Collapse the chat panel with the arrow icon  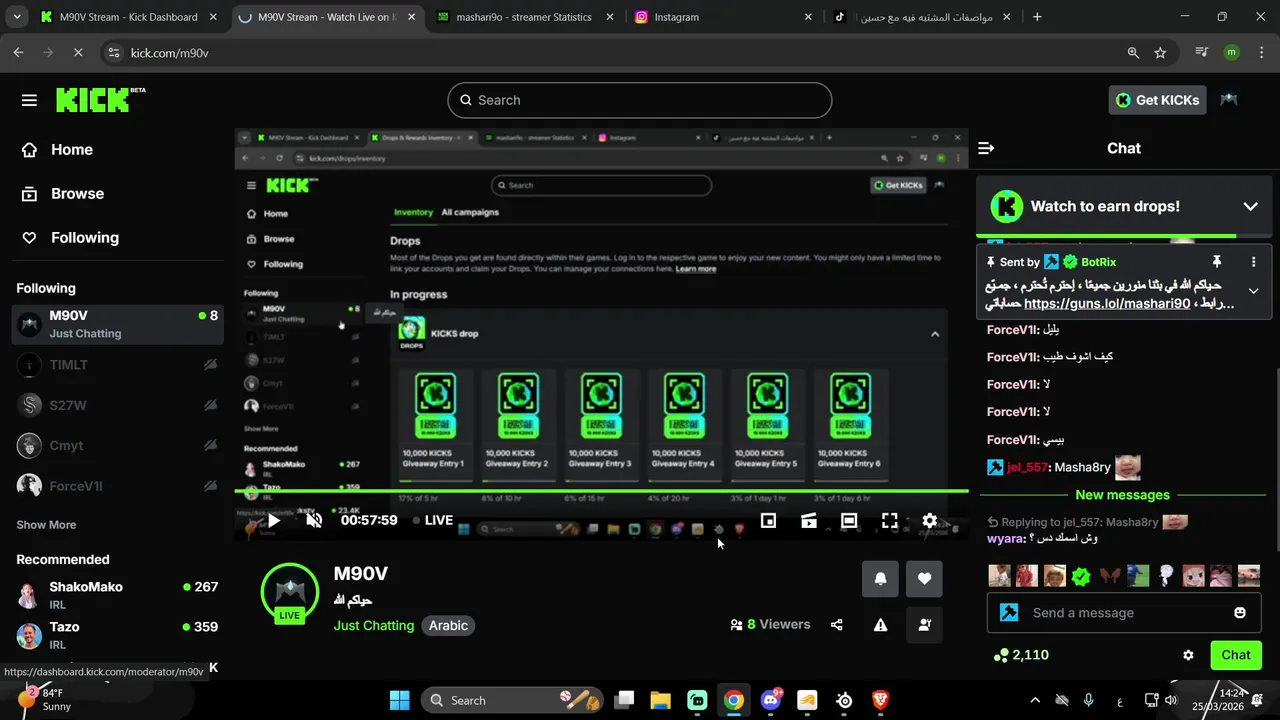pyautogui.click(x=986, y=148)
